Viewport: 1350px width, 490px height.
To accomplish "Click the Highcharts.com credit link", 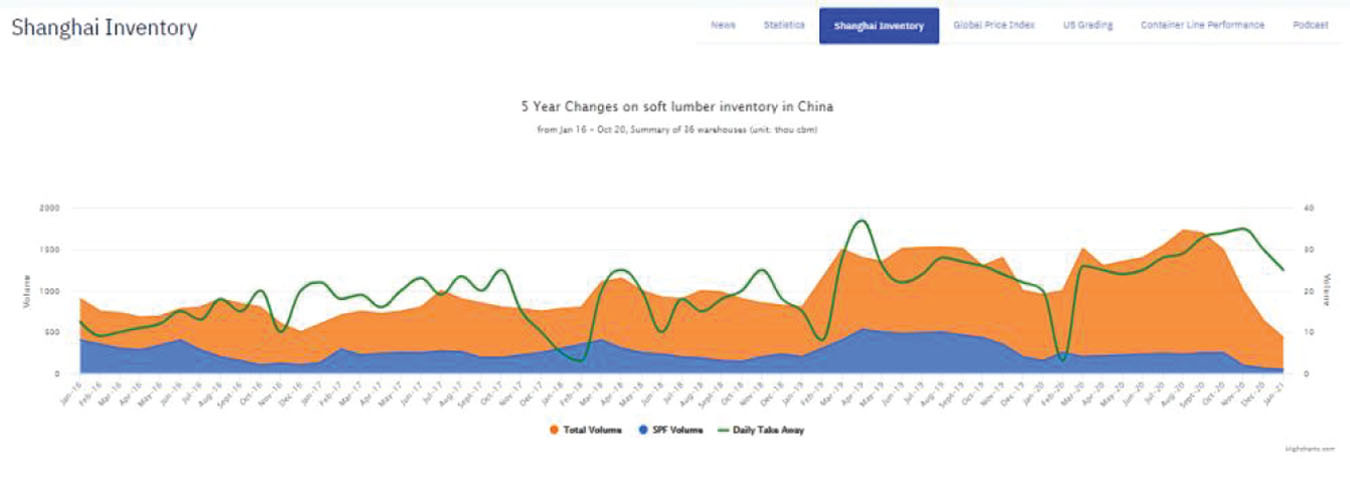I will coord(1309,450).
